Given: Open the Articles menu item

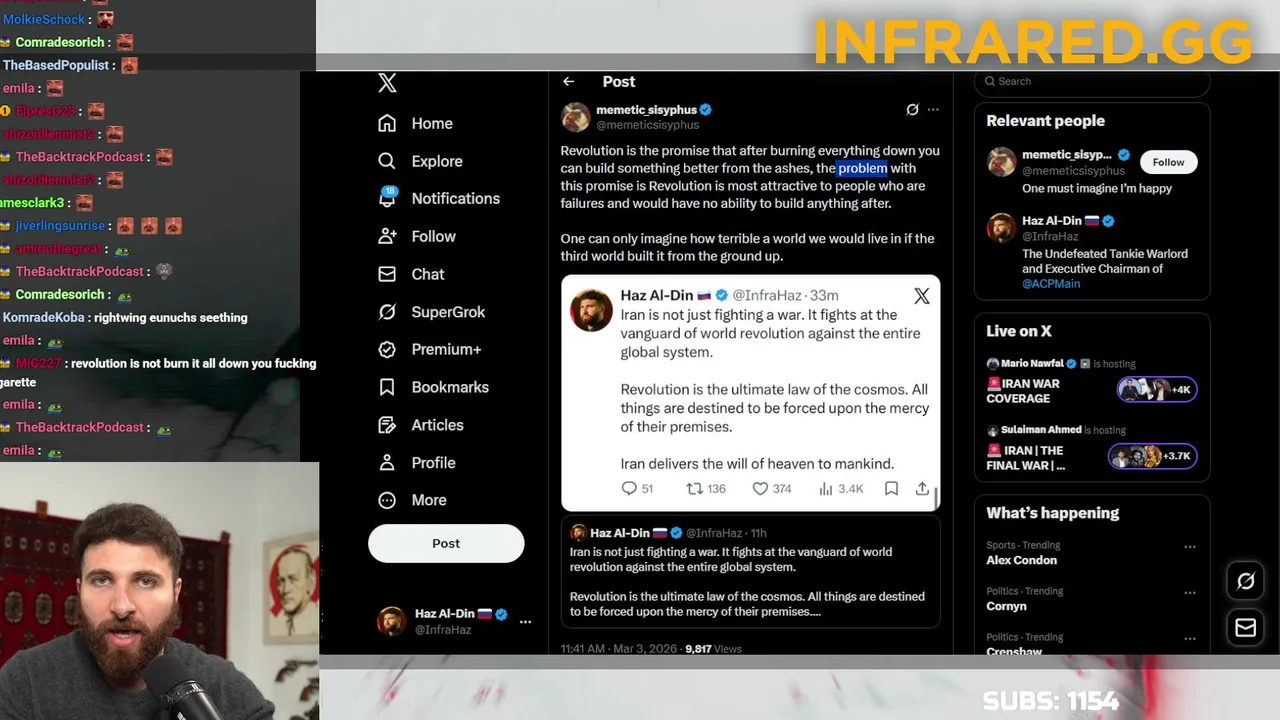Looking at the screenshot, I should pos(438,425).
